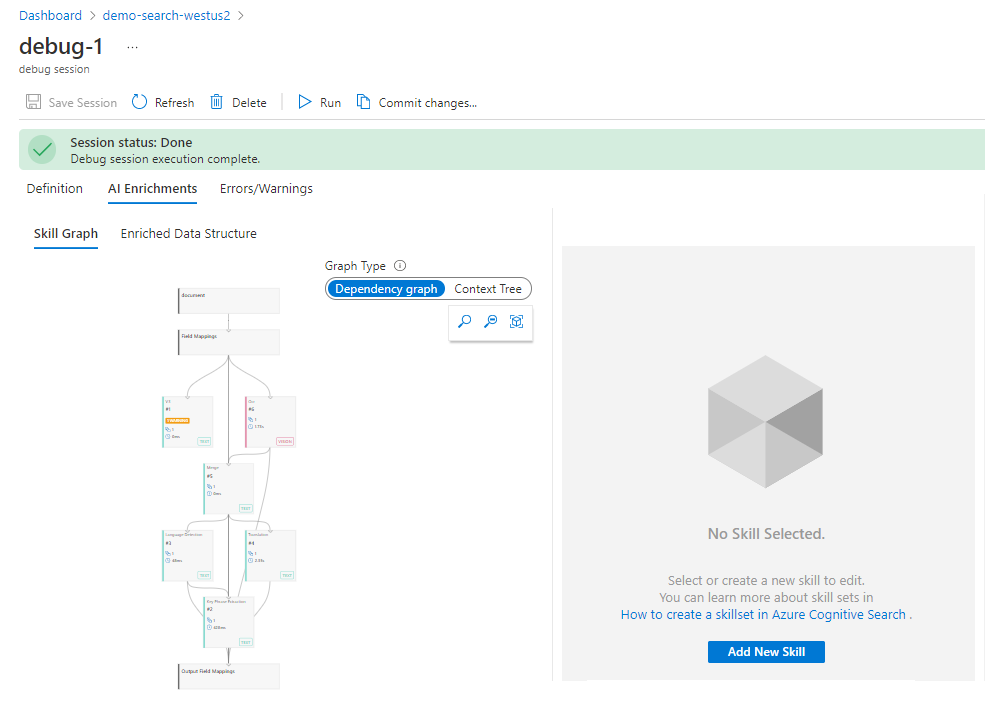Select the Ocr skill #6 node
This screenshot has height=701, width=985.
270,421
